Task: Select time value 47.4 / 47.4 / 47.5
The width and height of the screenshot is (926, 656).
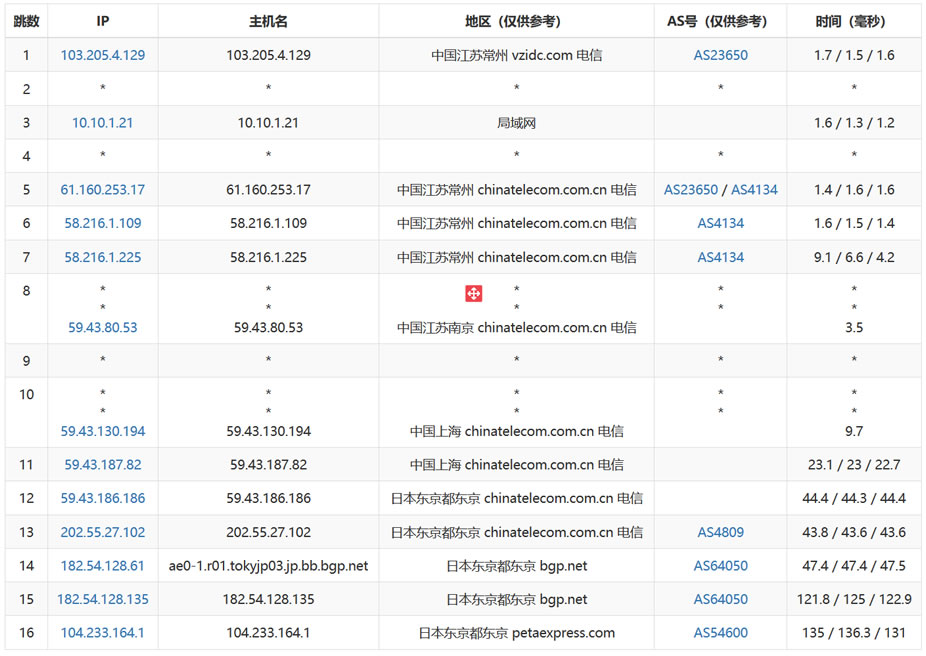Action: [x=854, y=566]
